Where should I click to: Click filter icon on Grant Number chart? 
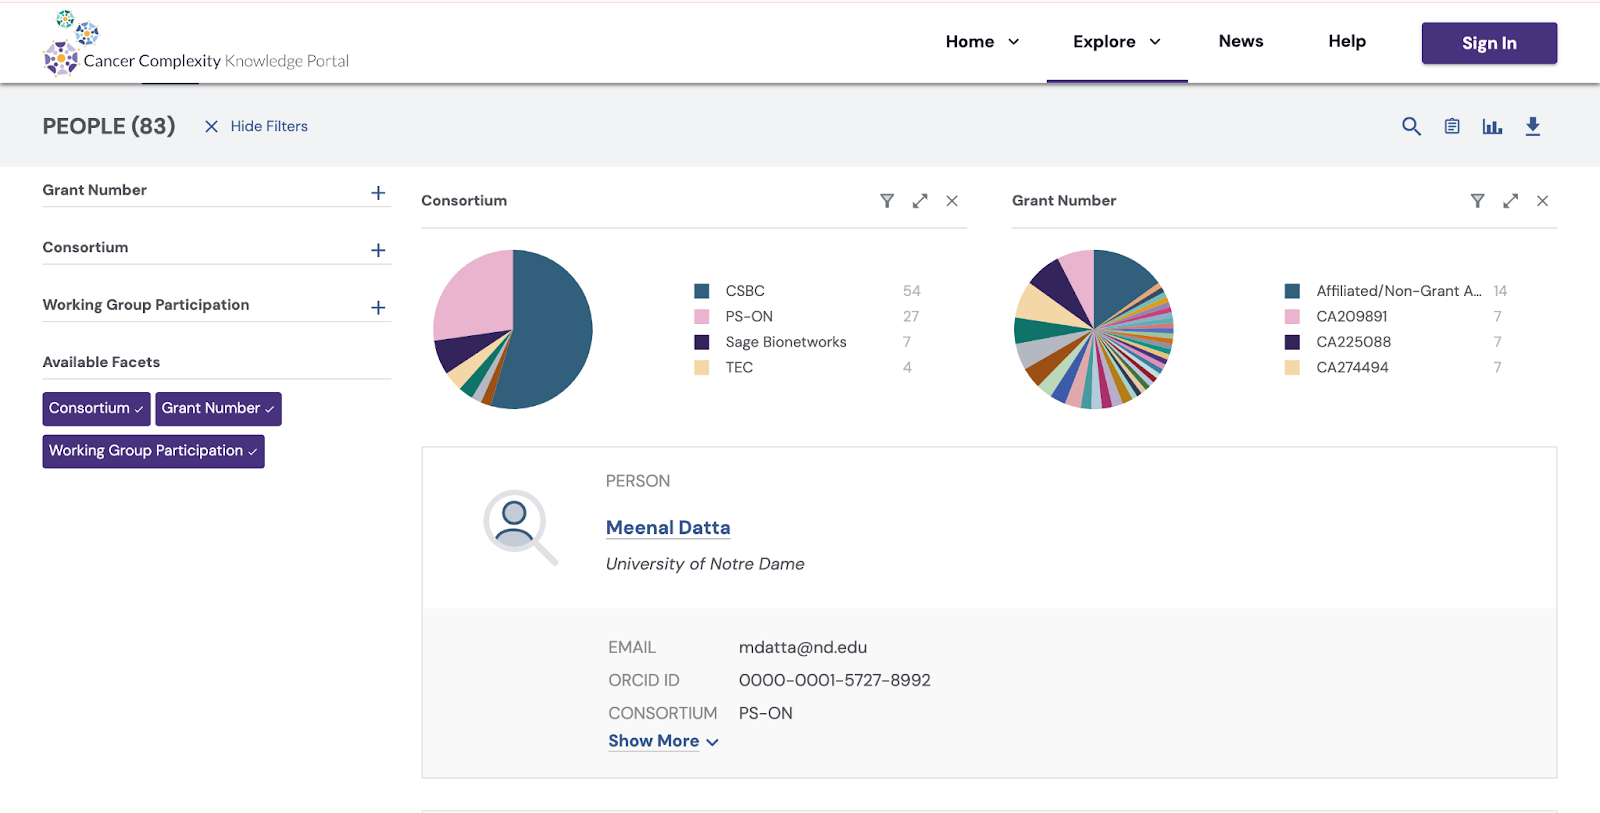point(1477,201)
